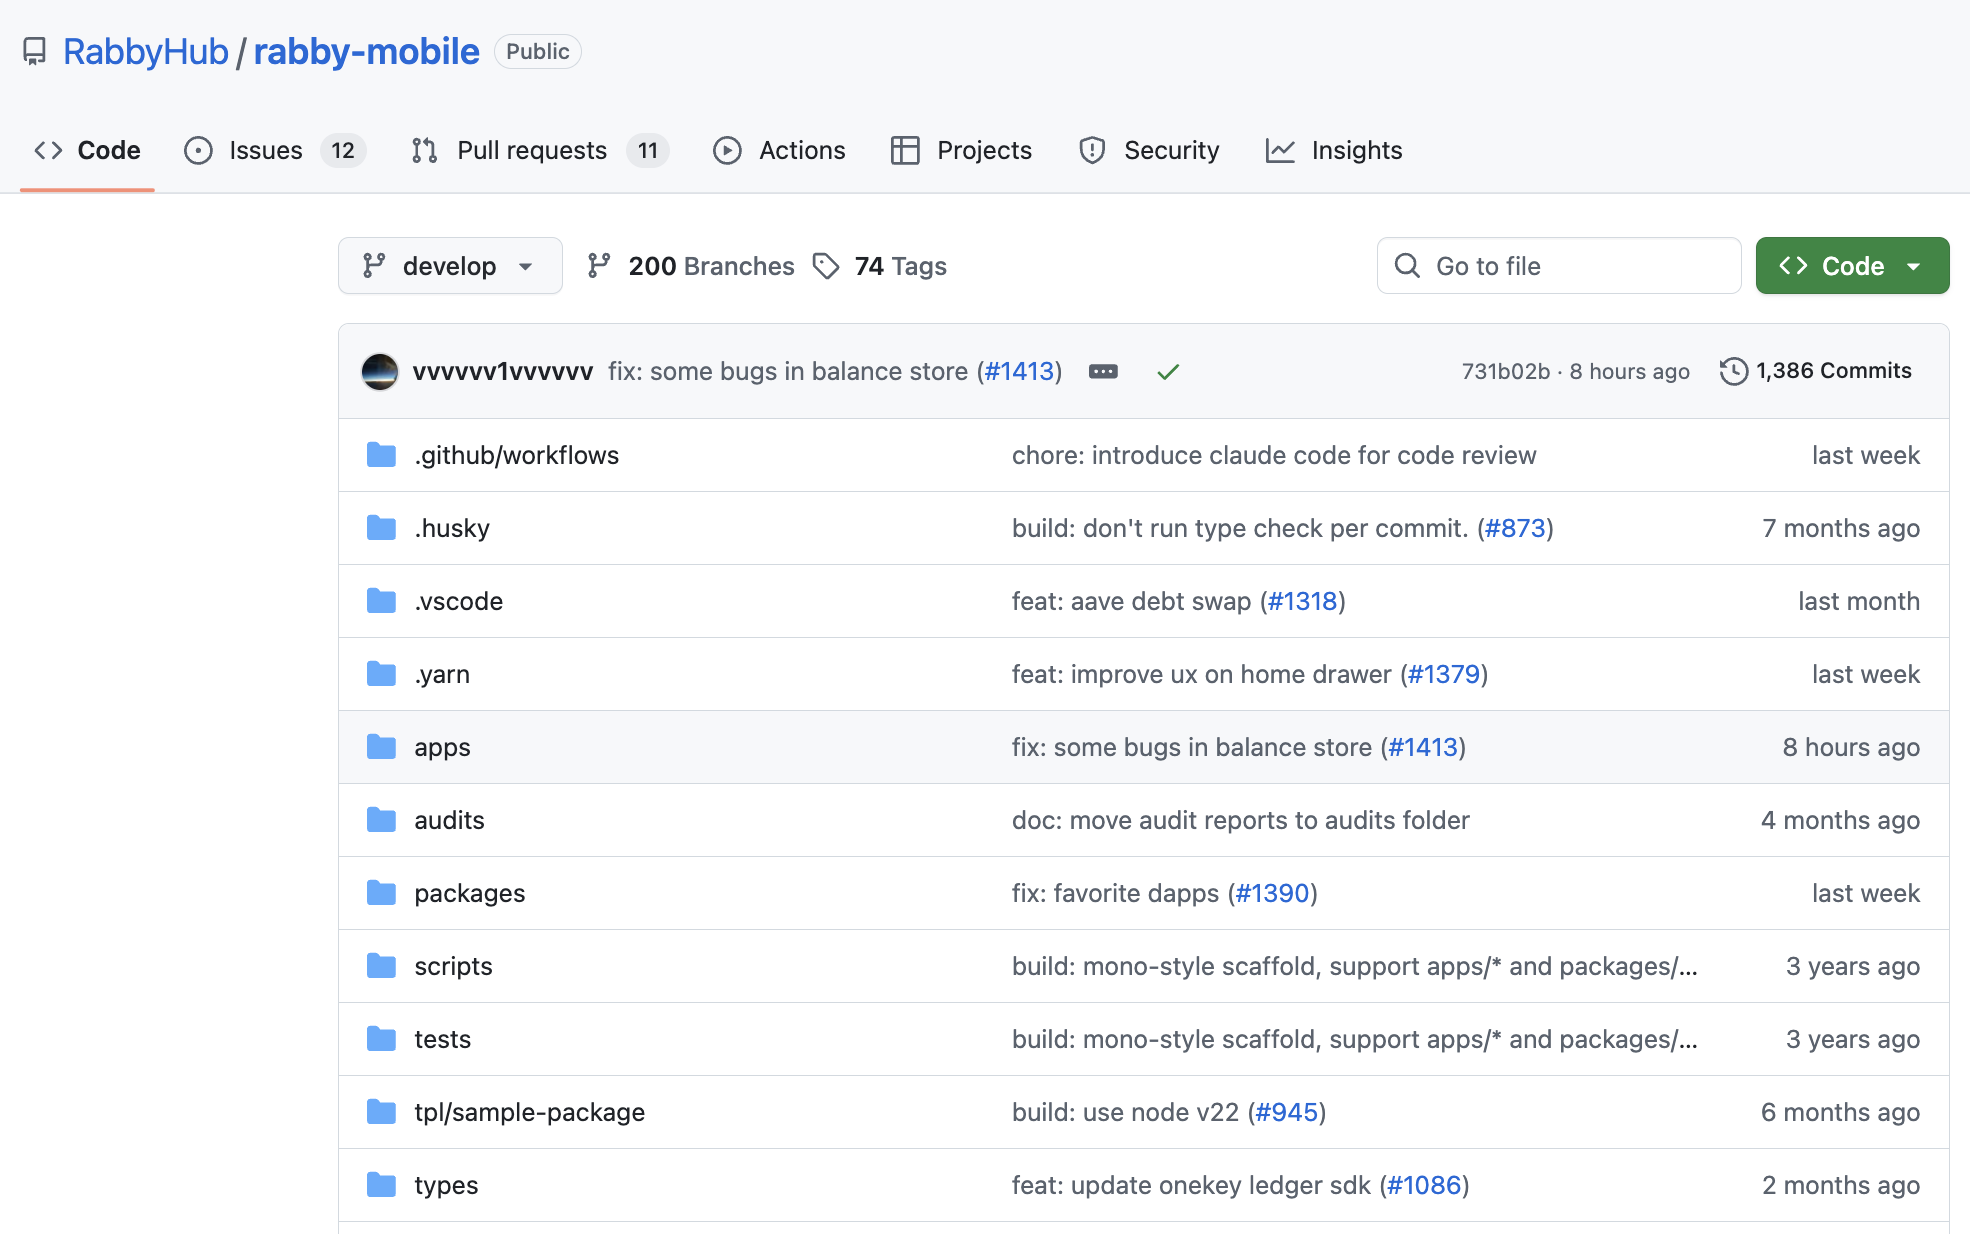Open the apps folder icon

[x=381, y=747]
